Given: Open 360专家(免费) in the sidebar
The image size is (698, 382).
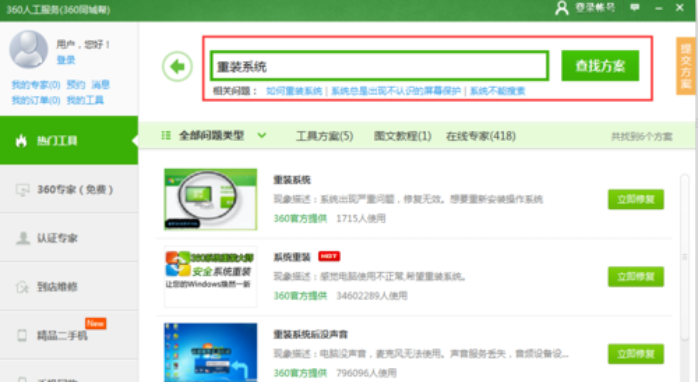Looking at the screenshot, I should (69, 190).
